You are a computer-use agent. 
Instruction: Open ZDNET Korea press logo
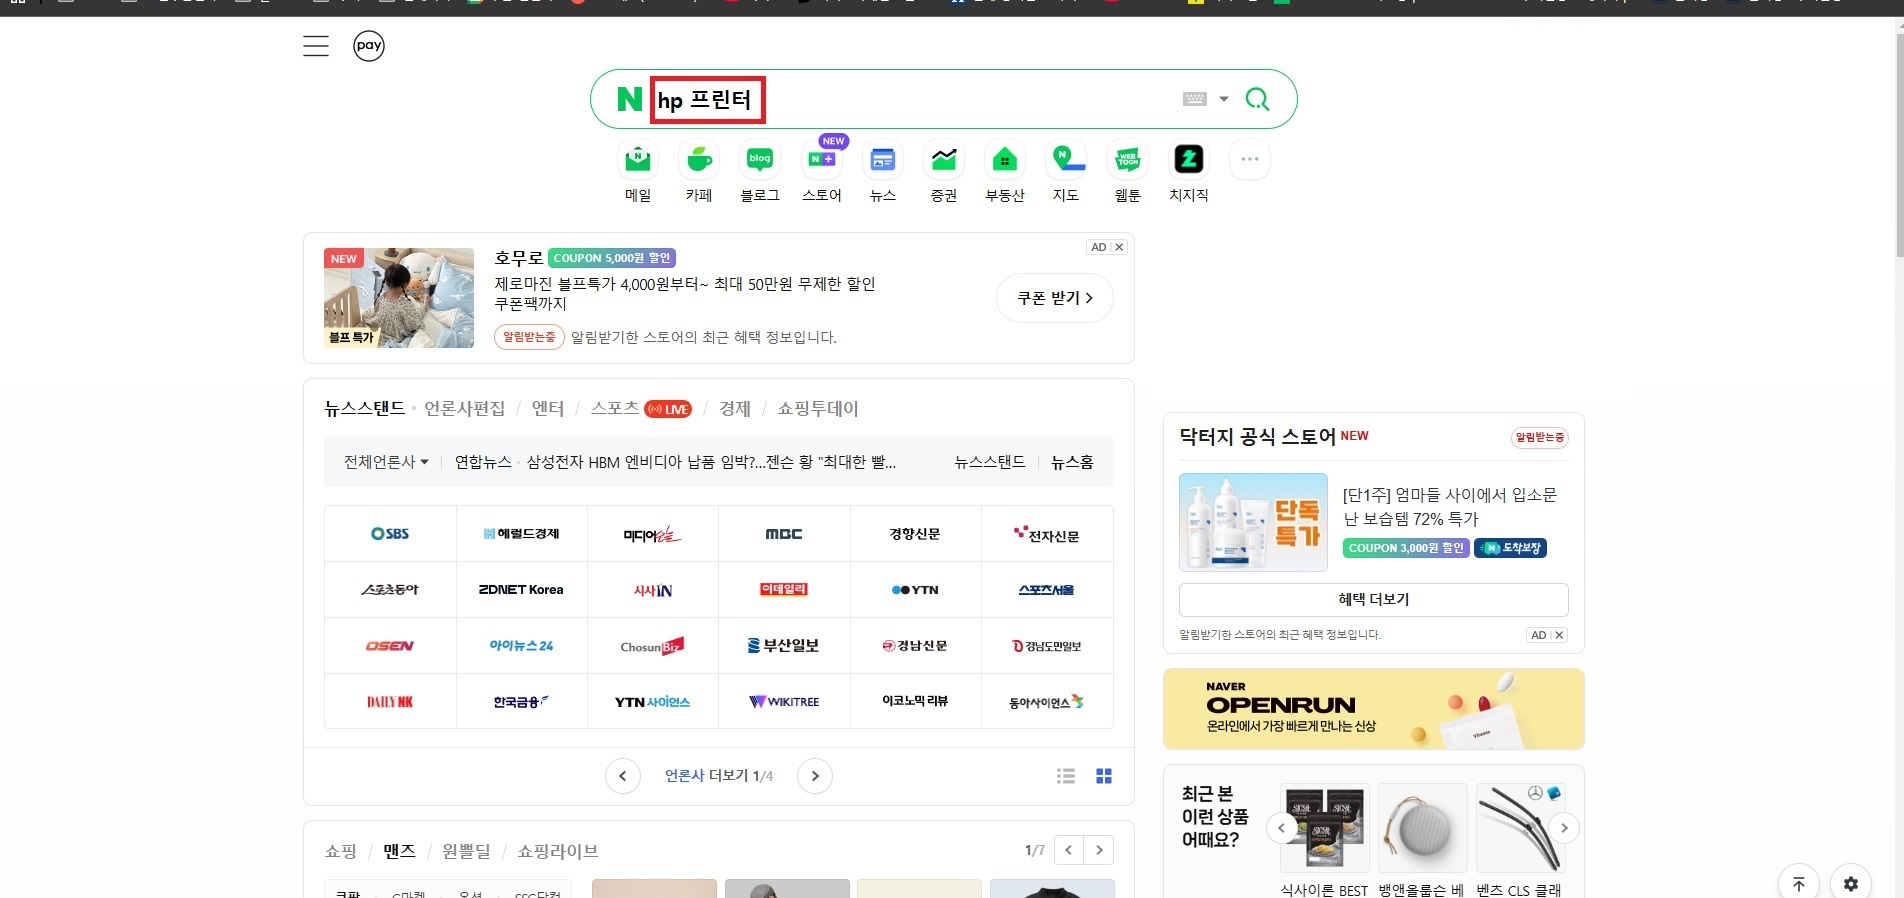(x=521, y=590)
